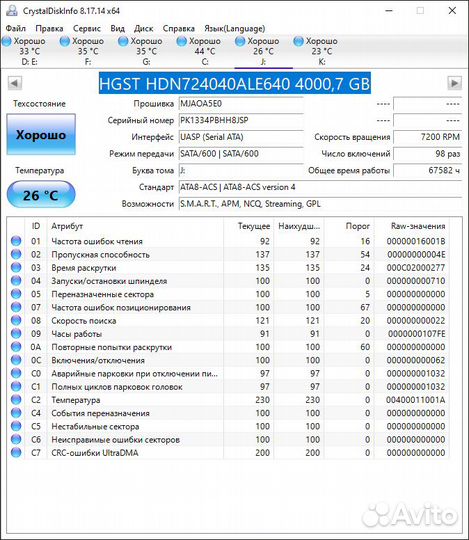The image size is (469, 540).
Task: Open the Язык(Language) menu
Action: (234, 28)
